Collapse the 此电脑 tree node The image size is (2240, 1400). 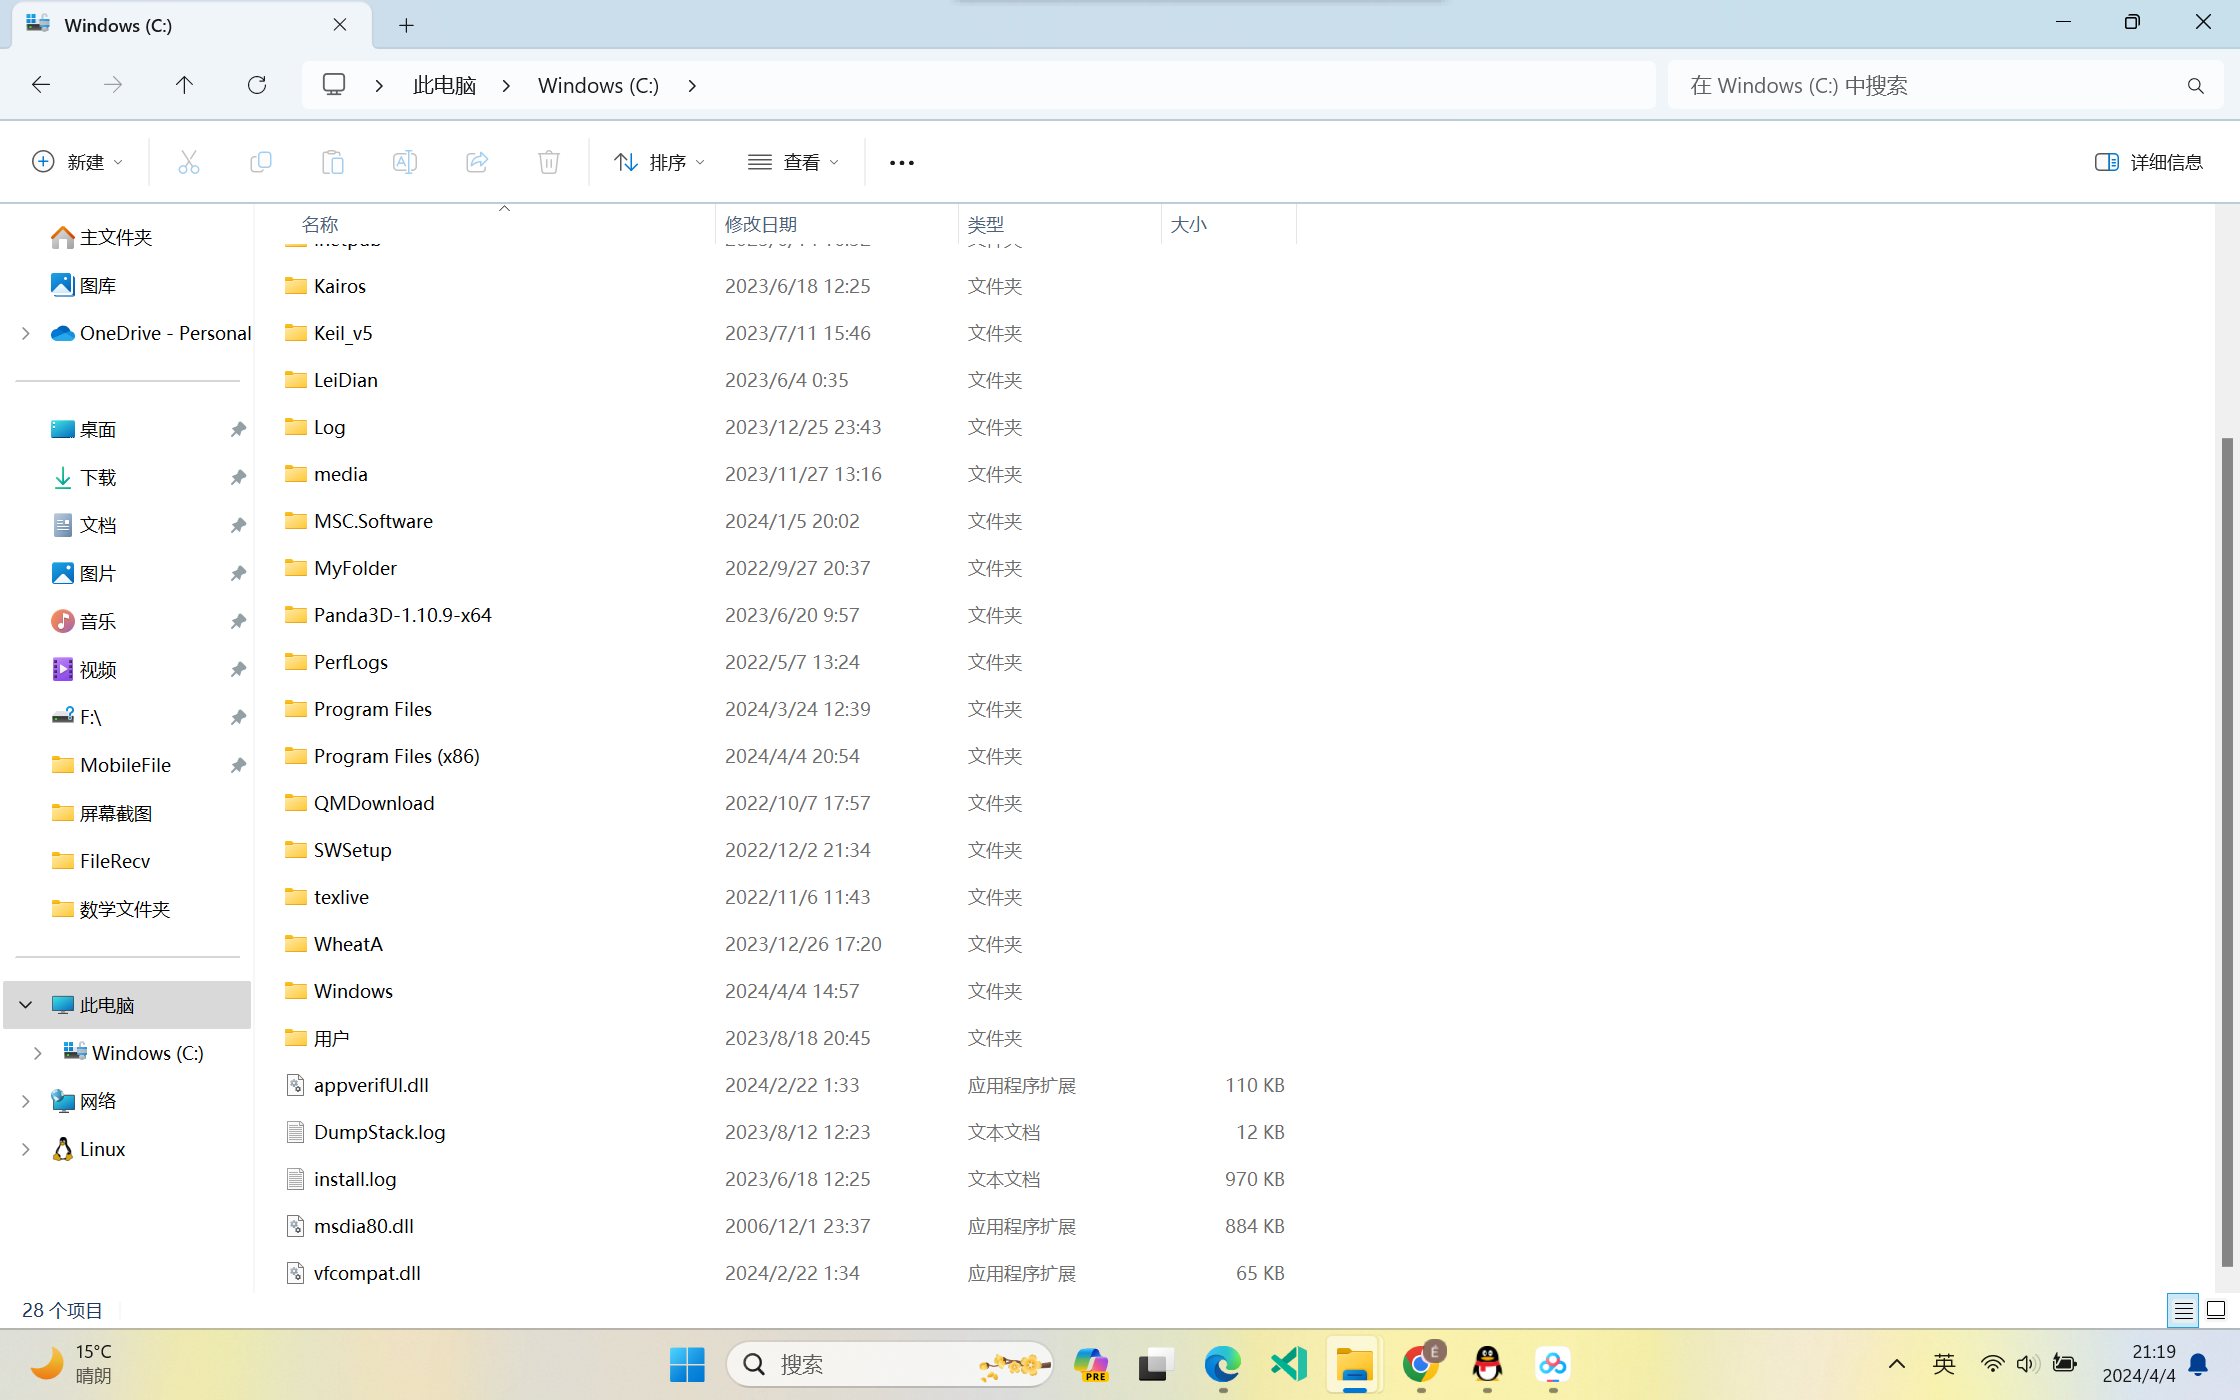[26, 1005]
